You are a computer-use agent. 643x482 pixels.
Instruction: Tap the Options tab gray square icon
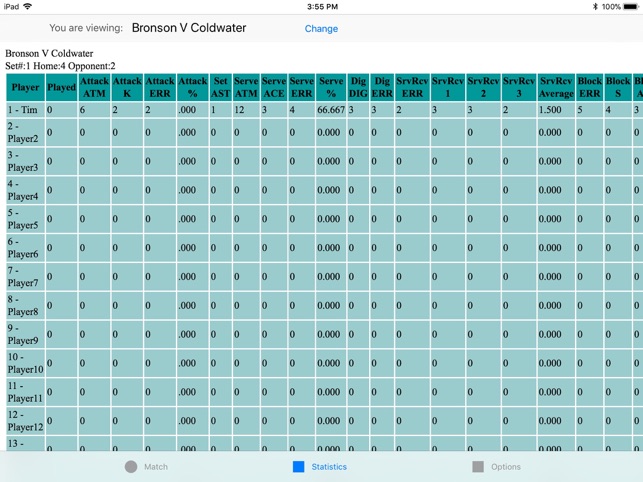[478, 467]
